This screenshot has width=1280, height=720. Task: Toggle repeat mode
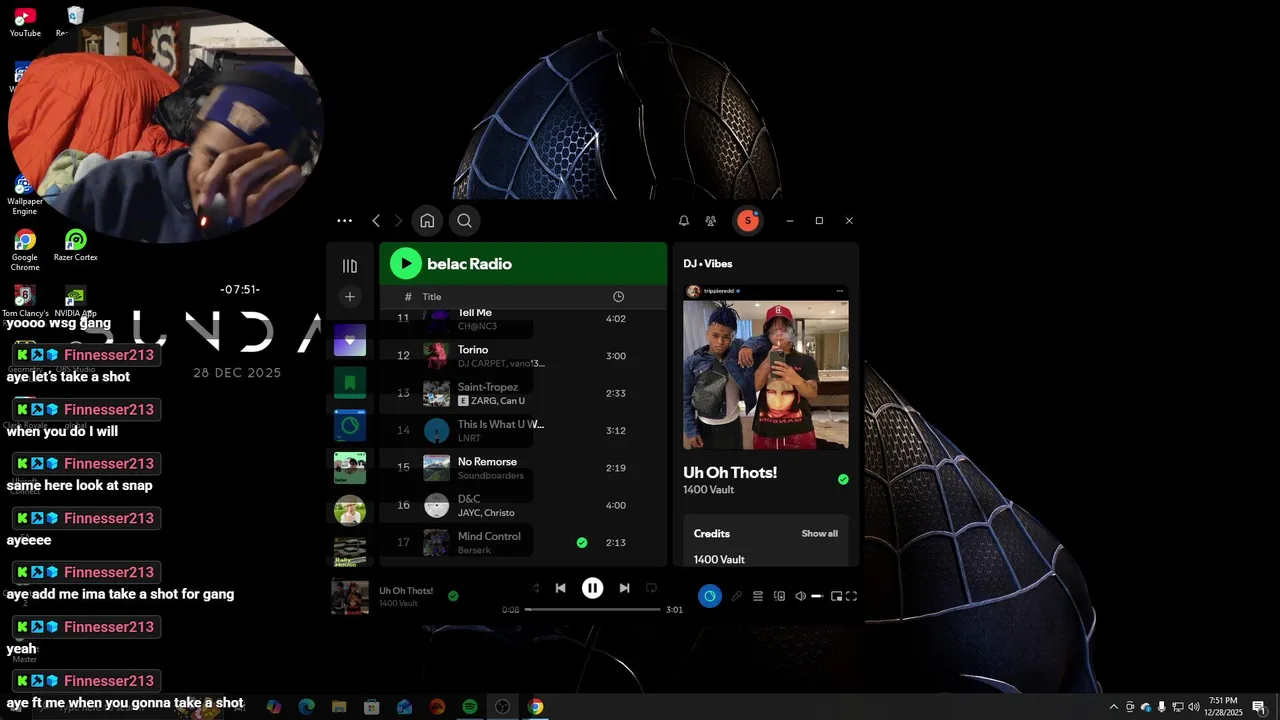coord(651,588)
